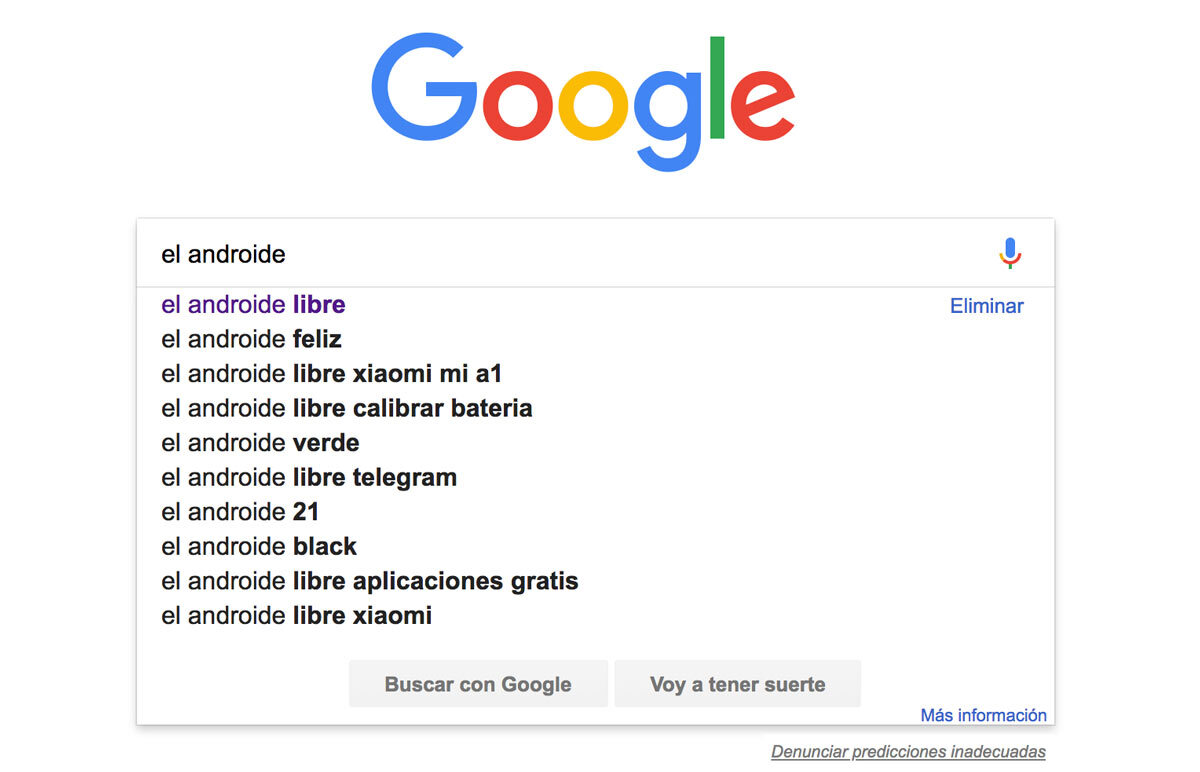Image resolution: width=1200 pixels, height=772 pixels.
Task: Select "el androide libre telegram" suggestion
Action: coord(308,477)
